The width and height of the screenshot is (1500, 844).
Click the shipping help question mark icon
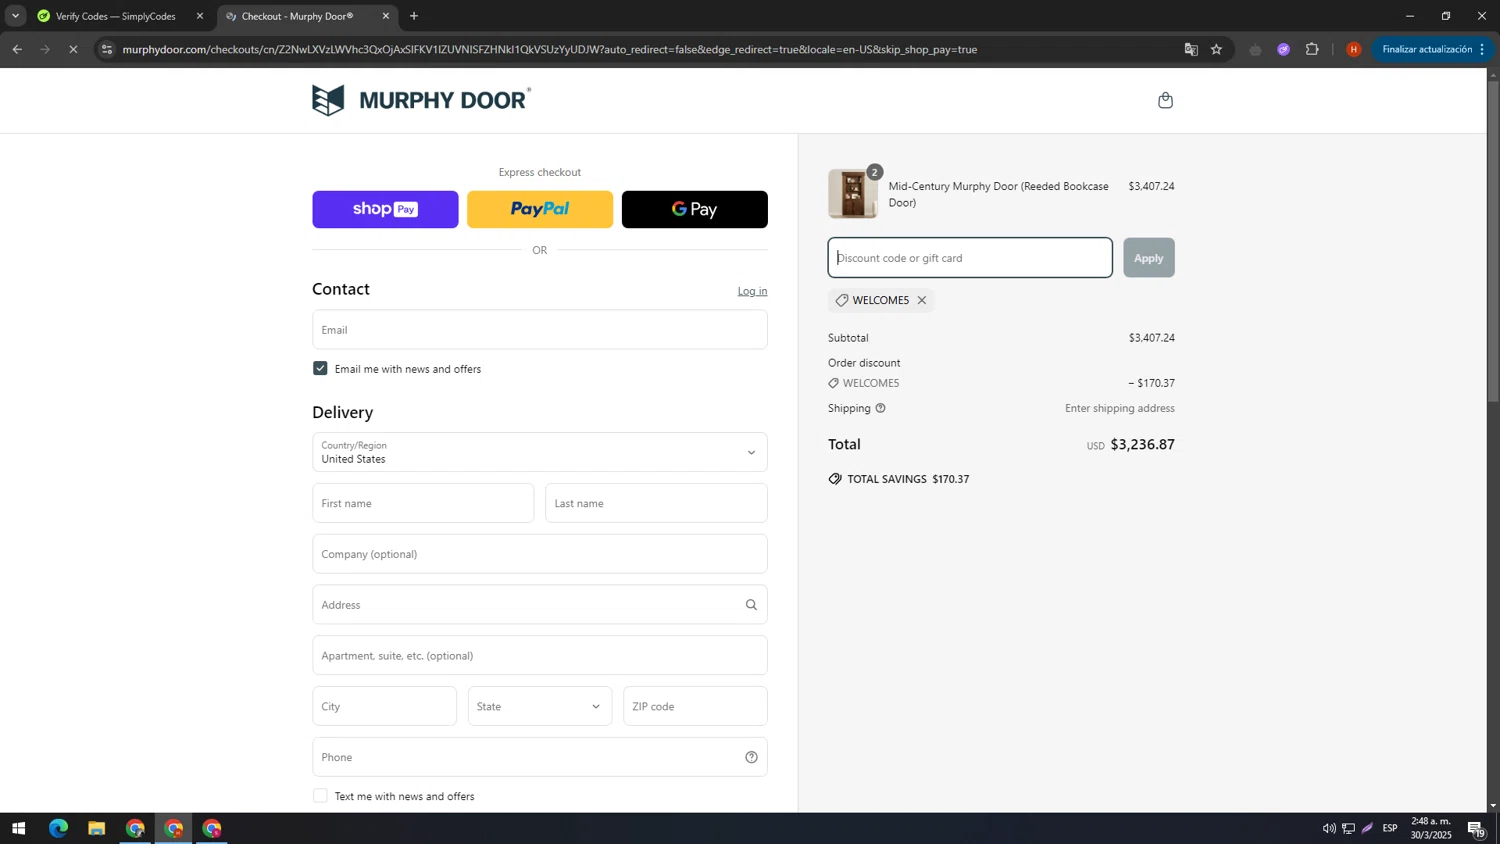(880, 408)
